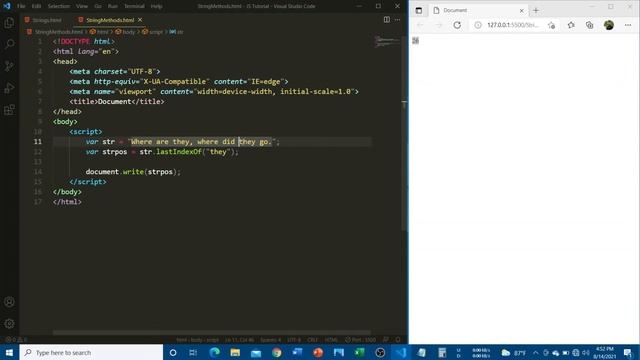Open the Run menu

tap(113, 6)
